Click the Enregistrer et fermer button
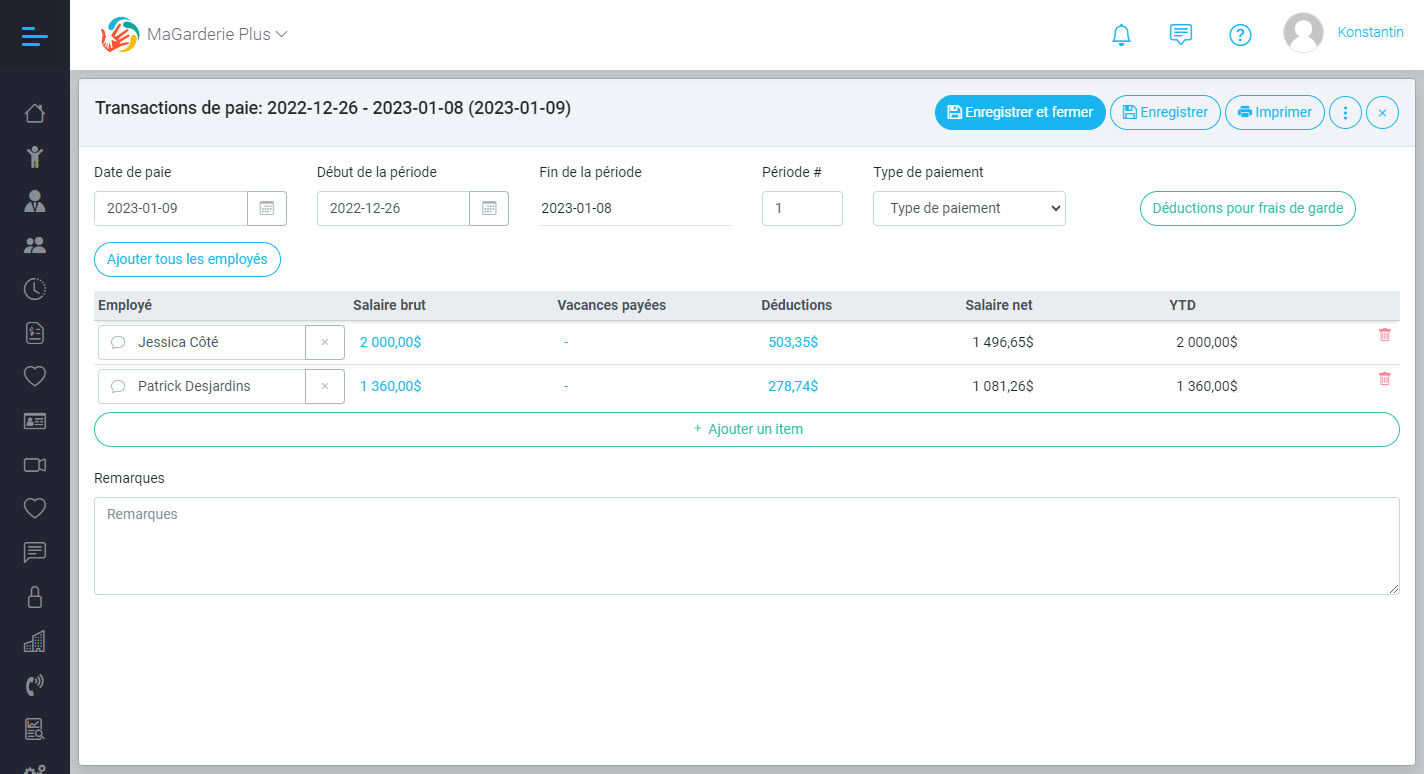This screenshot has width=1424, height=774. [x=1020, y=112]
